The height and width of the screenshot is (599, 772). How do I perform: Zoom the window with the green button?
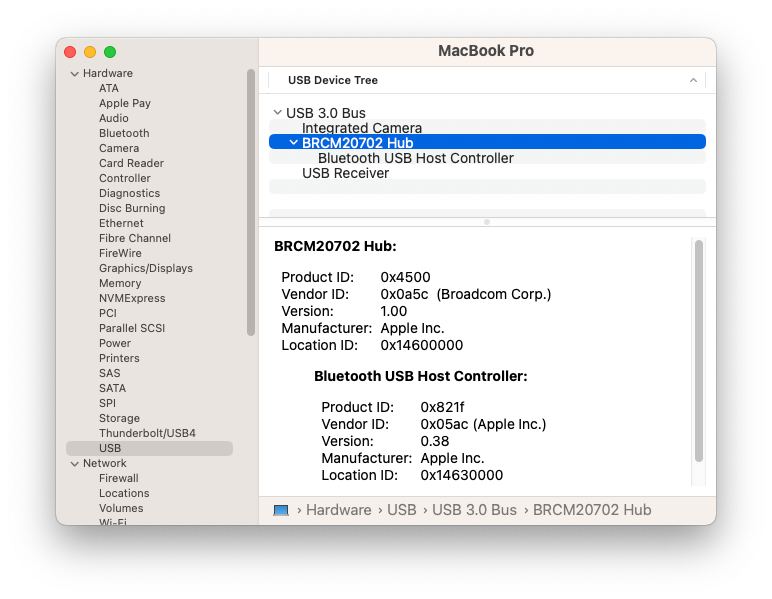(110, 52)
